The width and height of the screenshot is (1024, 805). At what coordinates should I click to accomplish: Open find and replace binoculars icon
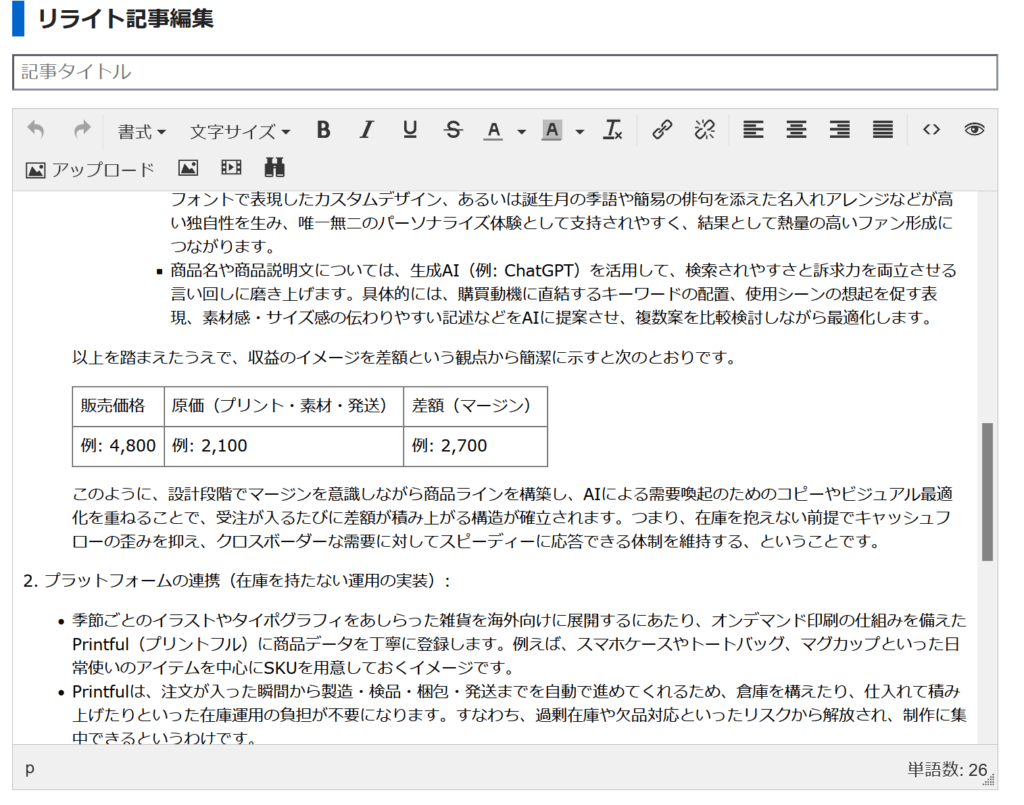click(274, 169)
